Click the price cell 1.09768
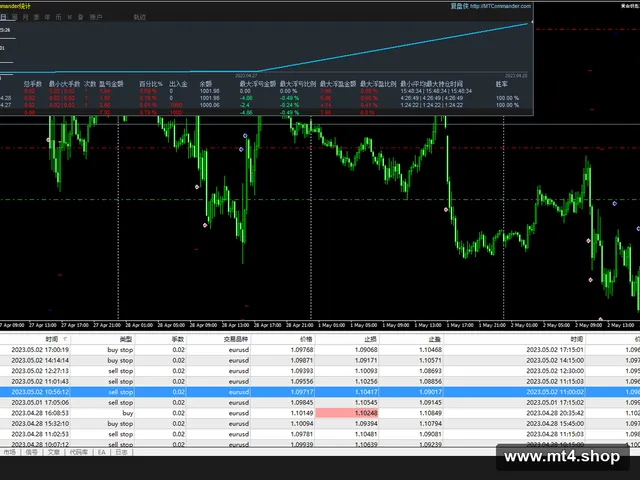Viewport: 640px width, 480px height. point(302,350)
